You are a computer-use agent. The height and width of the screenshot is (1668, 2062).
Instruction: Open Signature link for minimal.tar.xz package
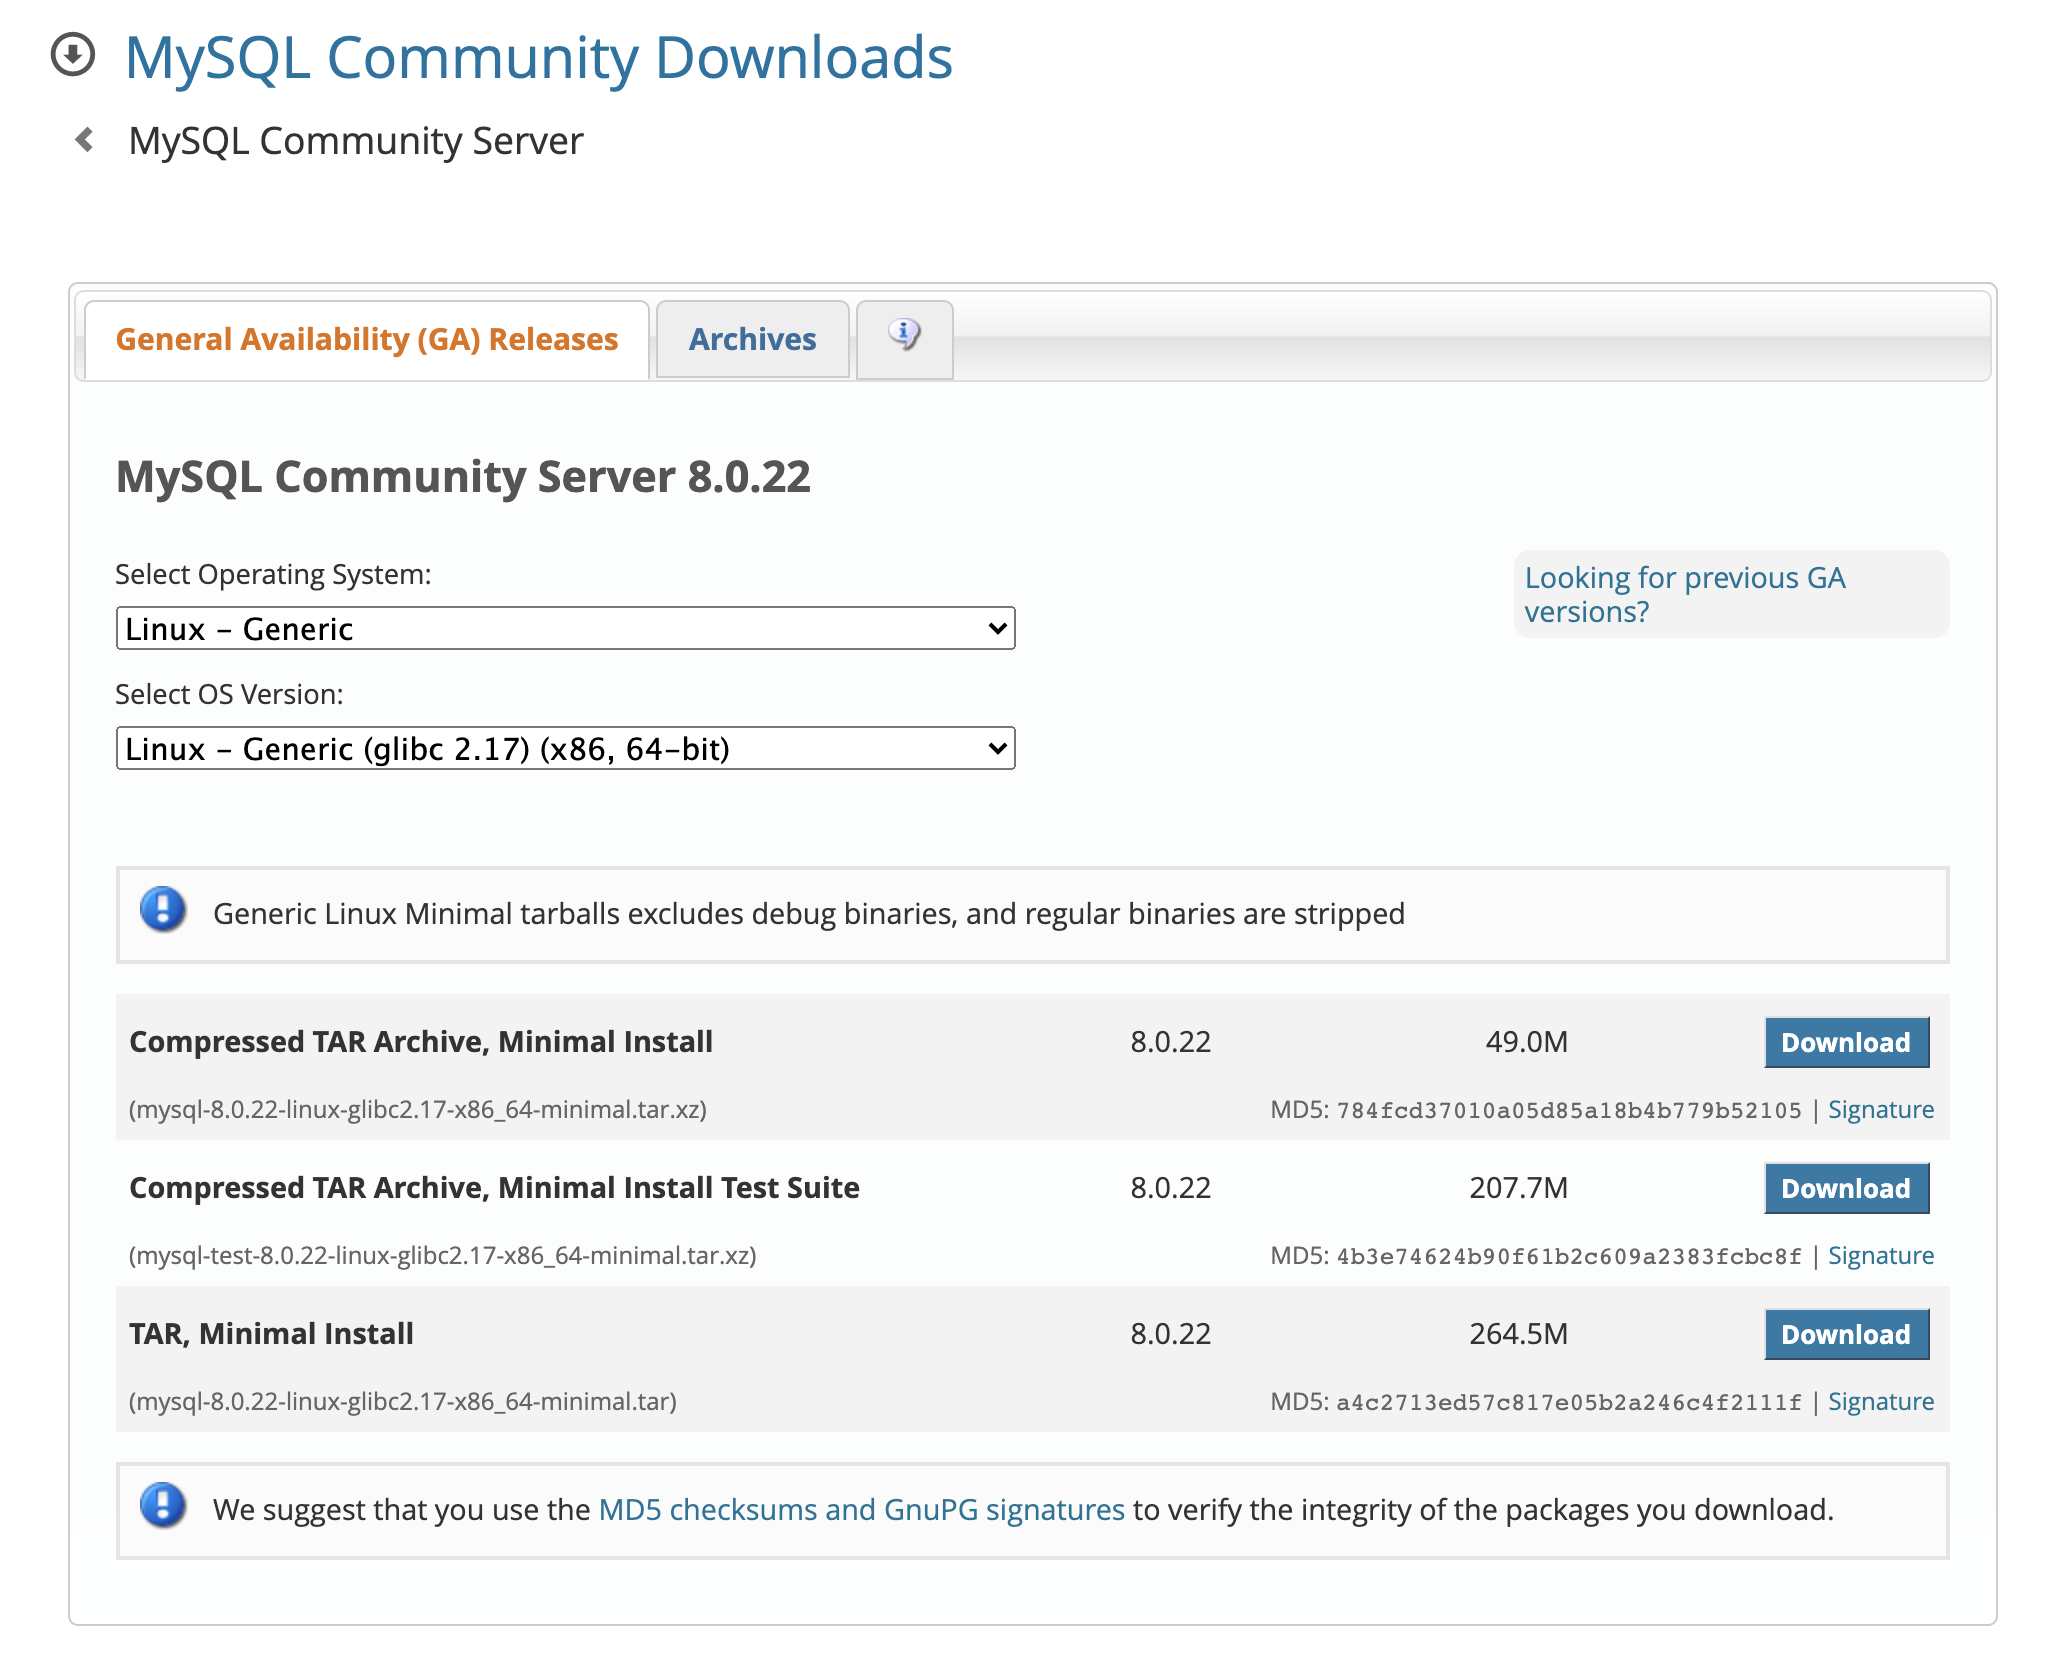pyautogui.click(x=1880, y=1110)
